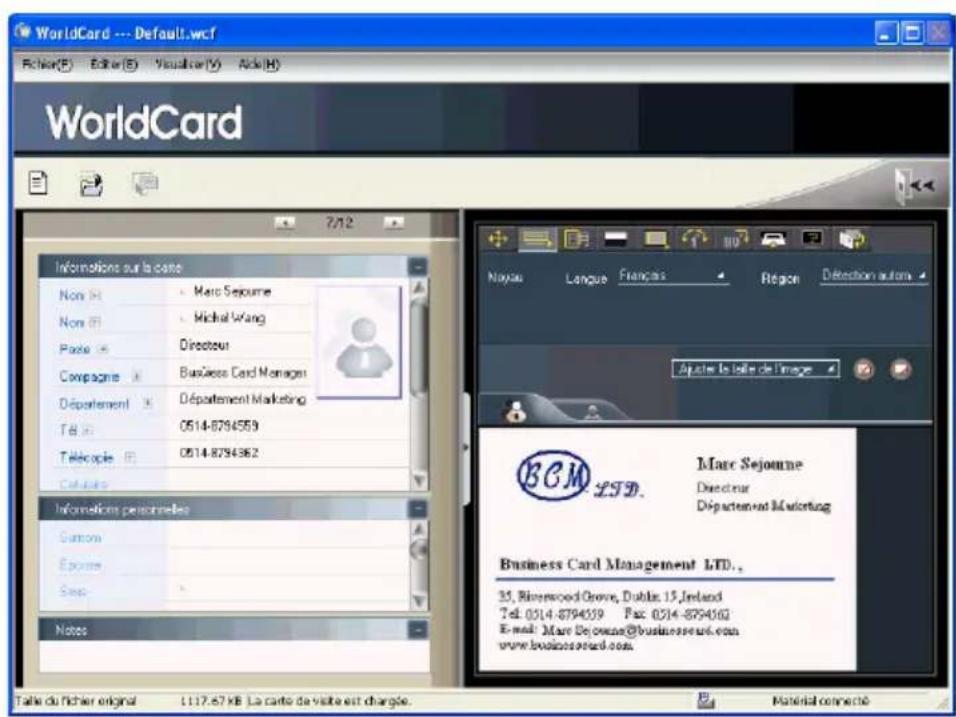Click the yellow rectangle crop tool icon
Viewport: 956px width, 717px height.
[656, 240]
